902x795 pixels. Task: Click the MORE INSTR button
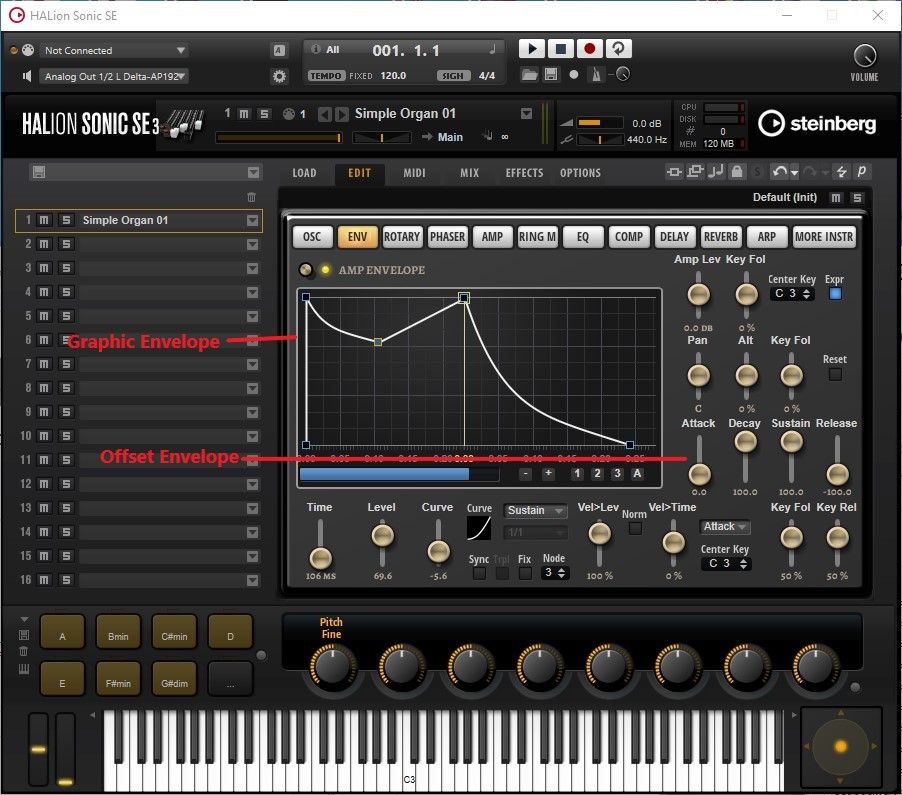click(x=824, y=236)
